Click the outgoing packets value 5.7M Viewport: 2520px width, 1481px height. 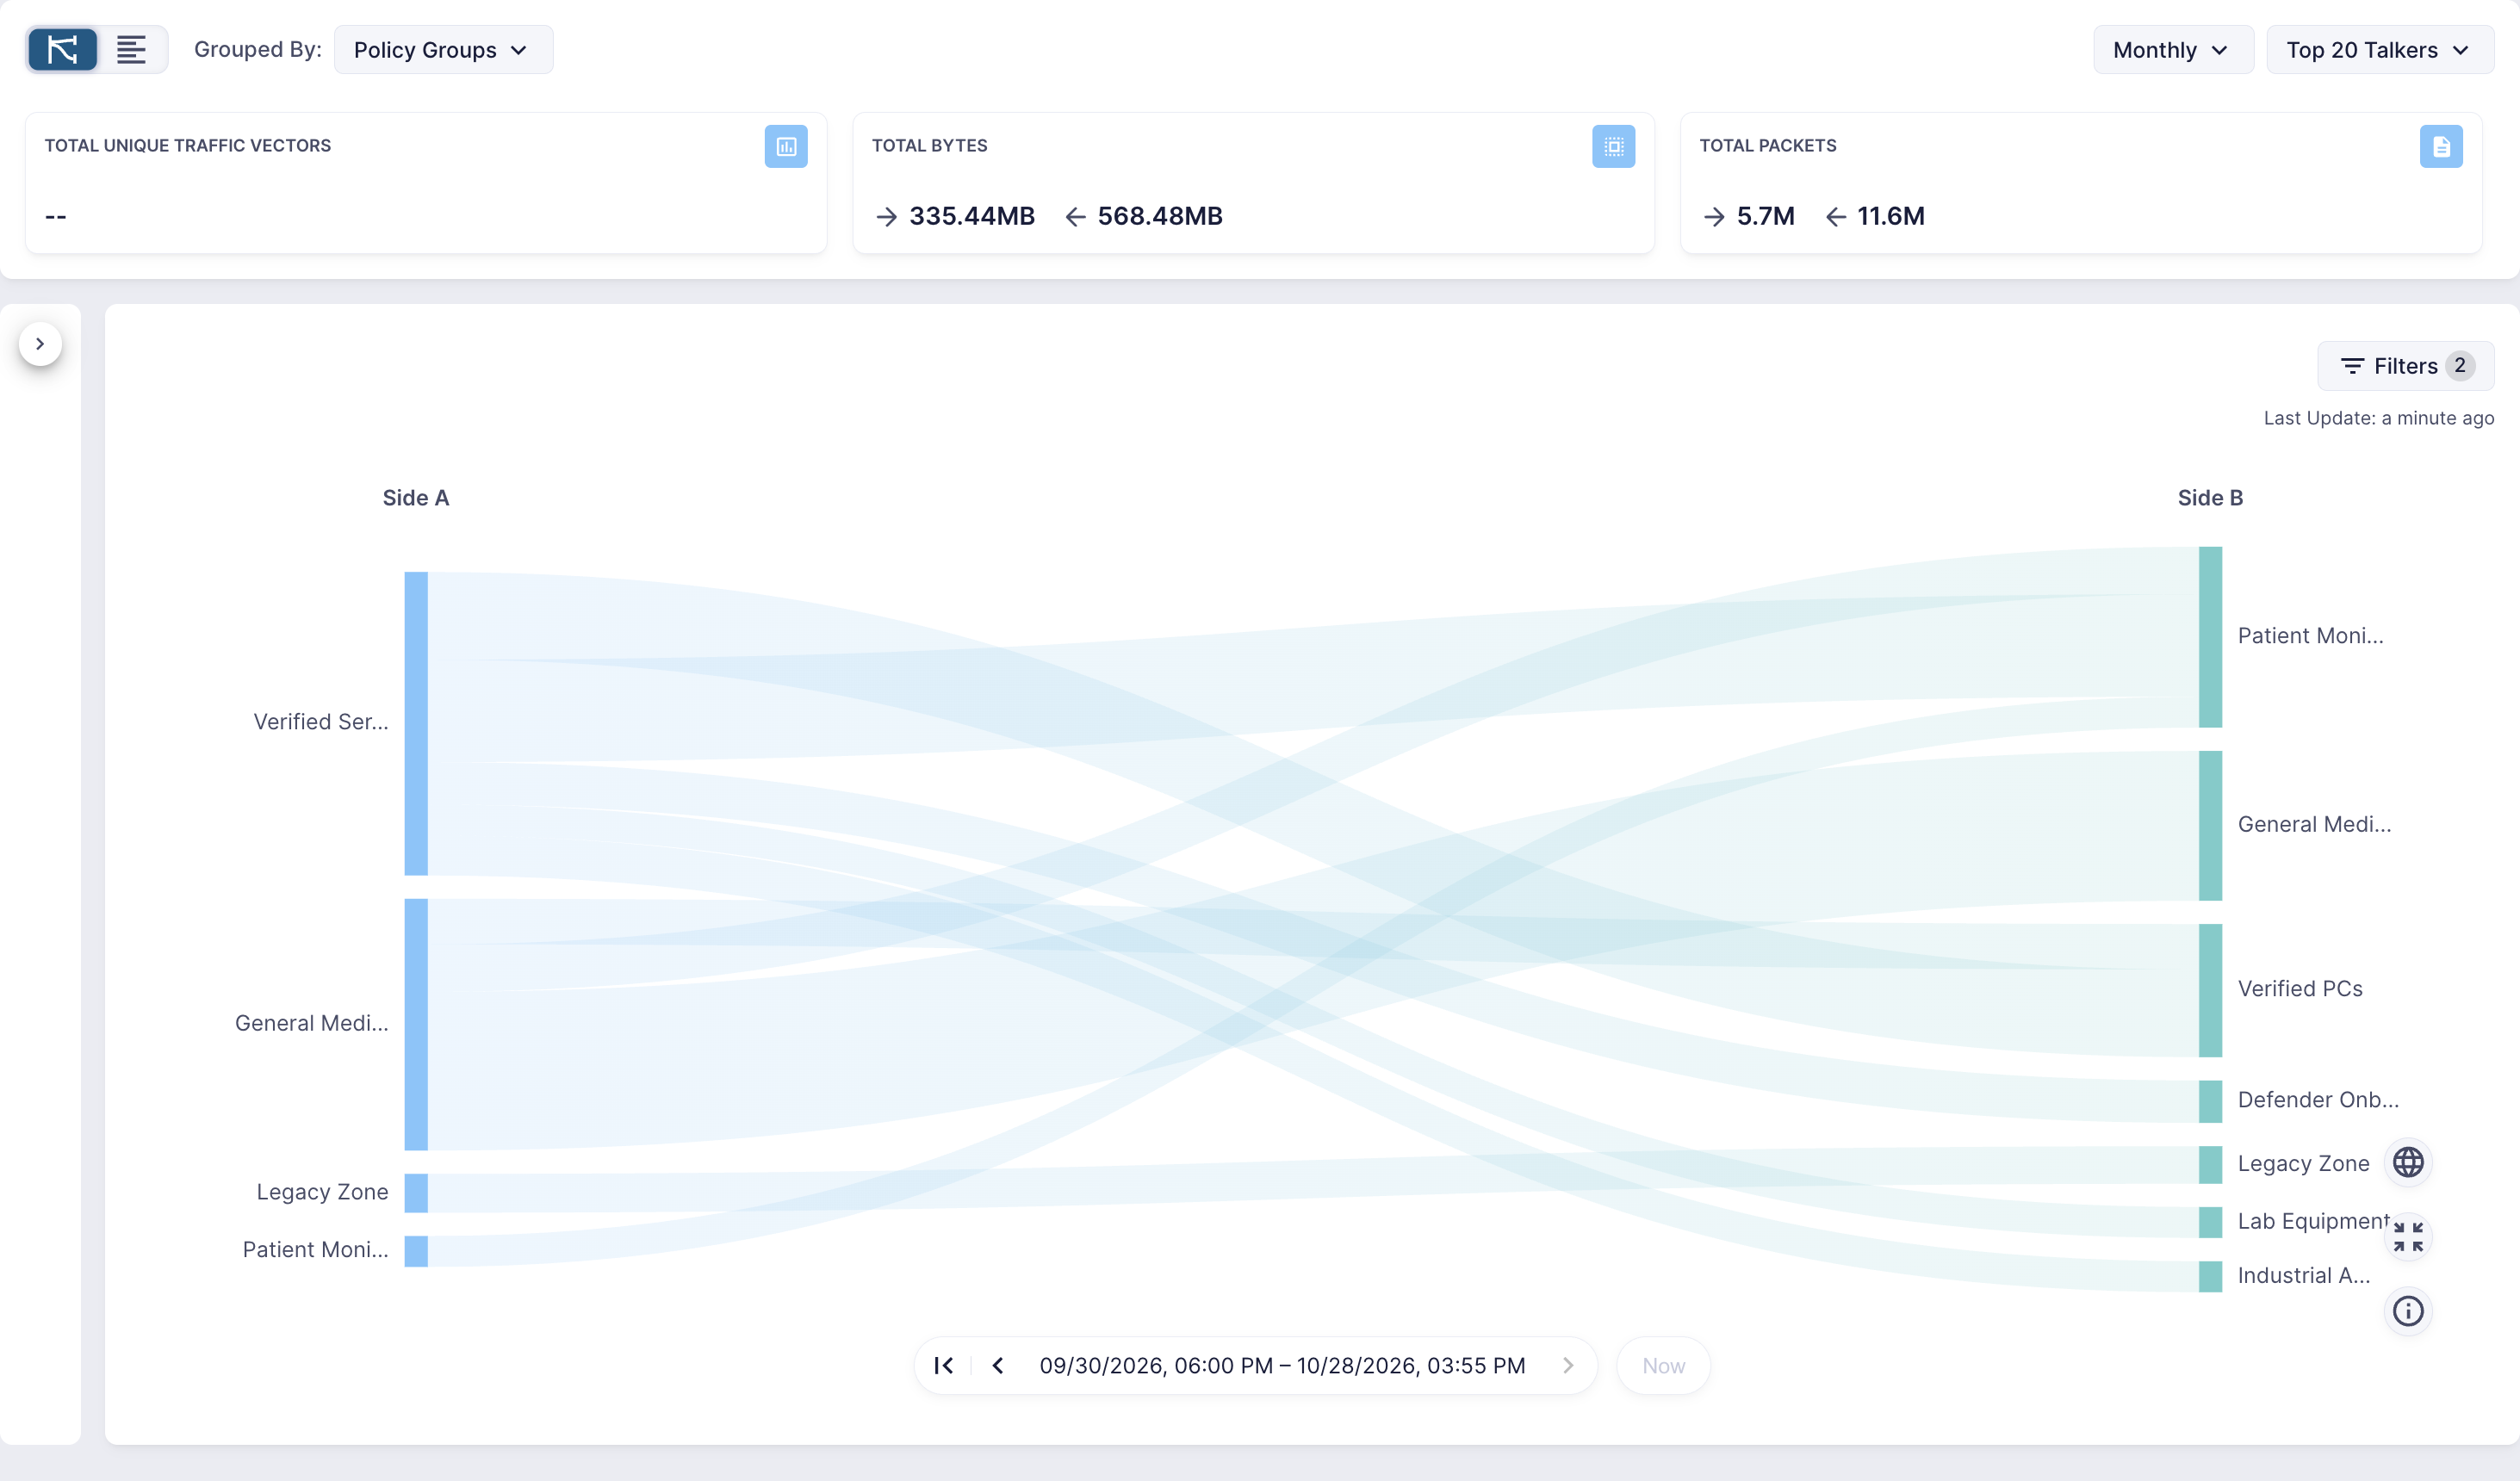coord(1765,216)
